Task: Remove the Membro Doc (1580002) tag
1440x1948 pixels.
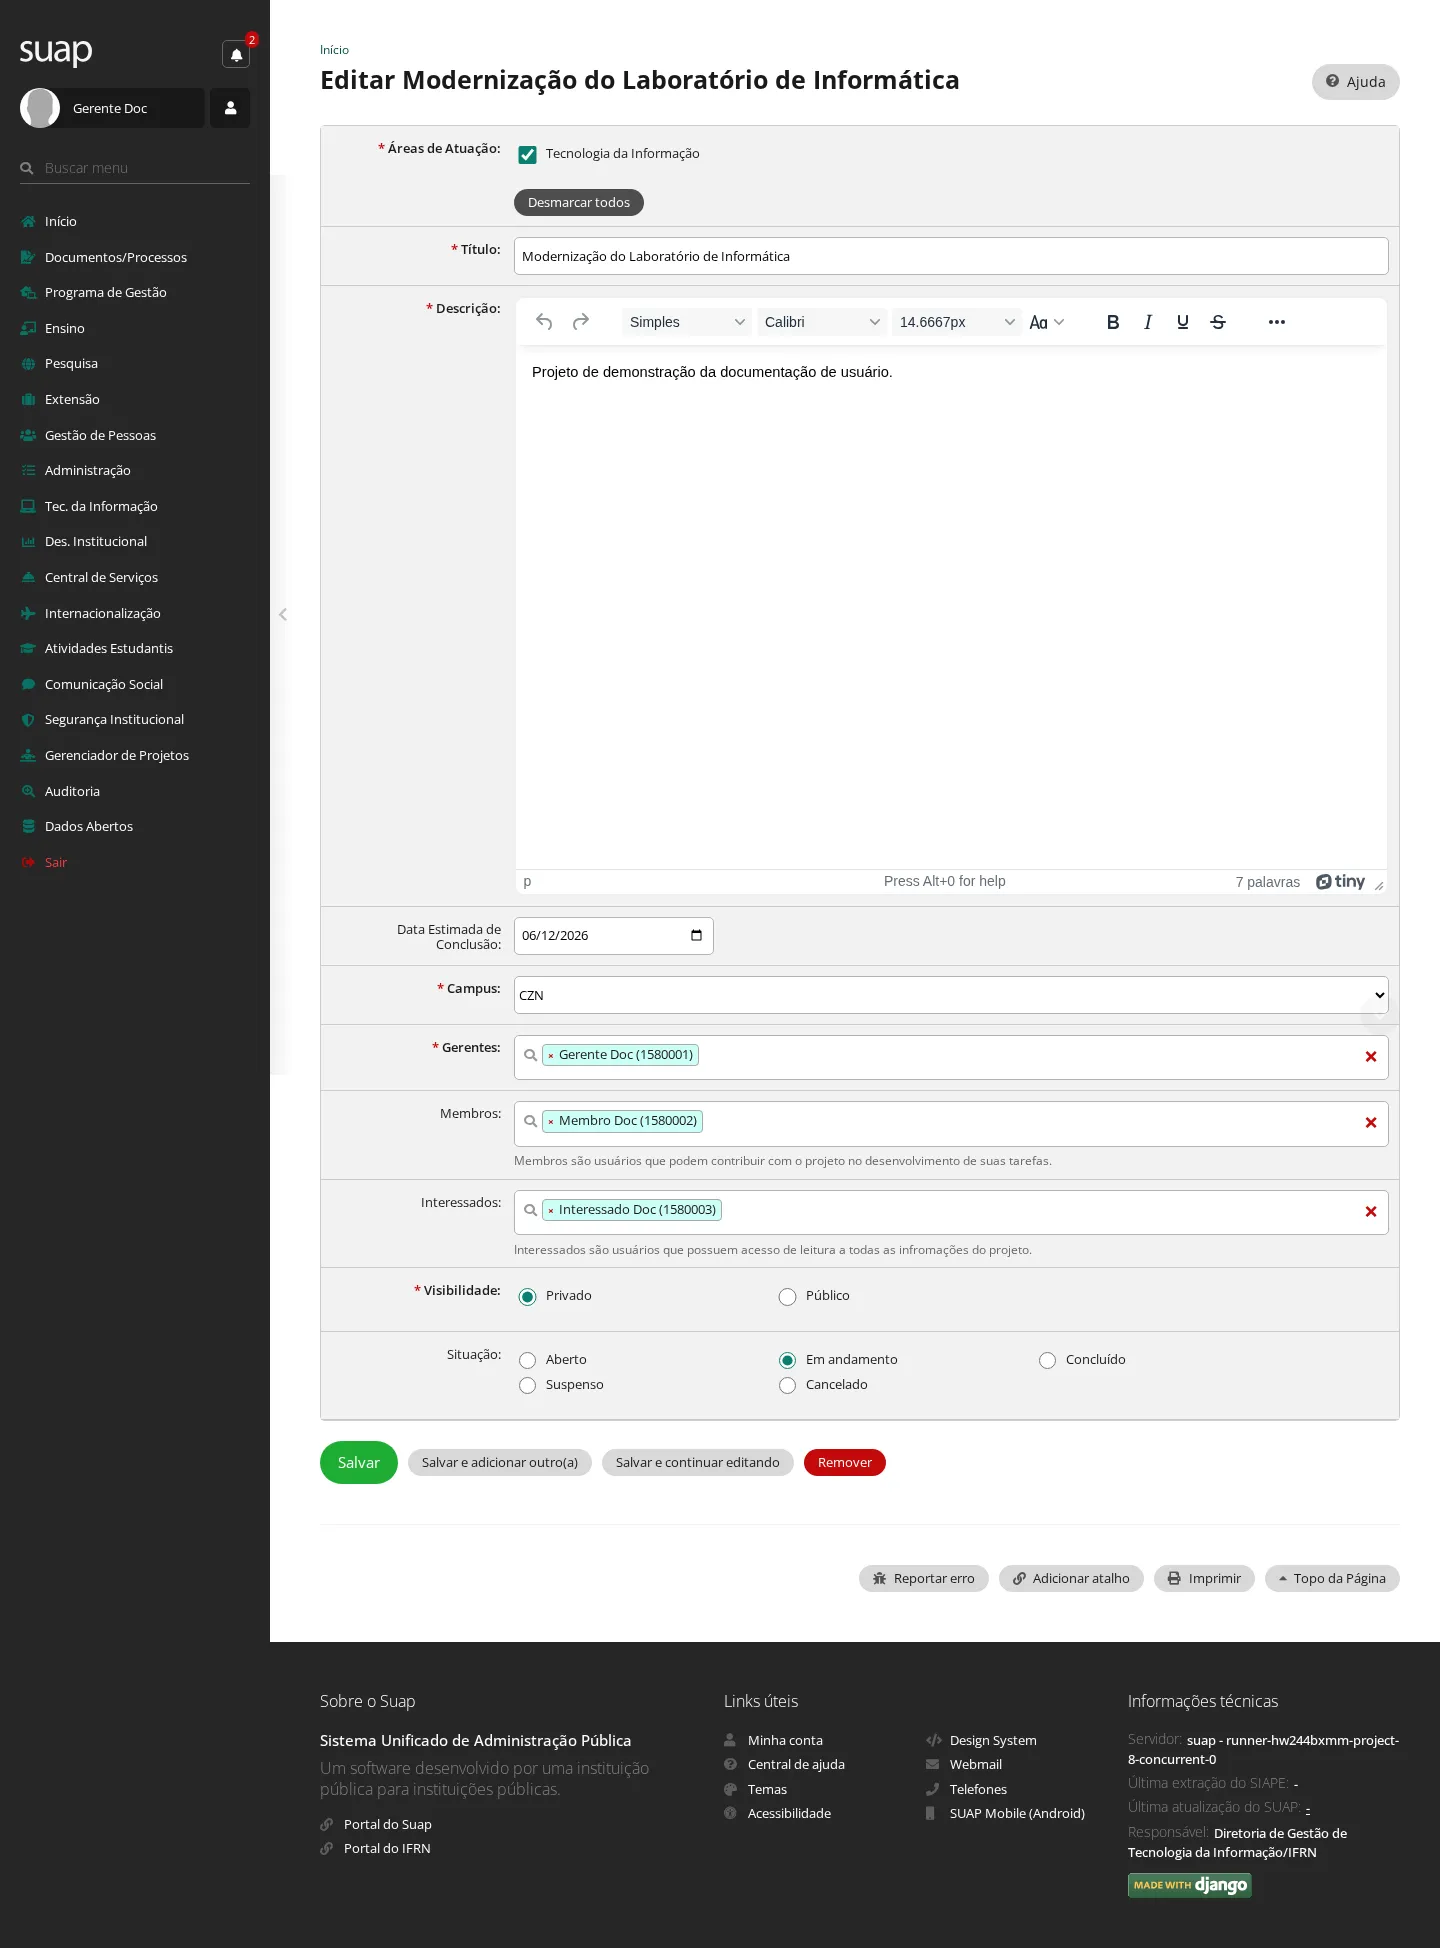Action: pyautogui.click(x=551, y=1122)
